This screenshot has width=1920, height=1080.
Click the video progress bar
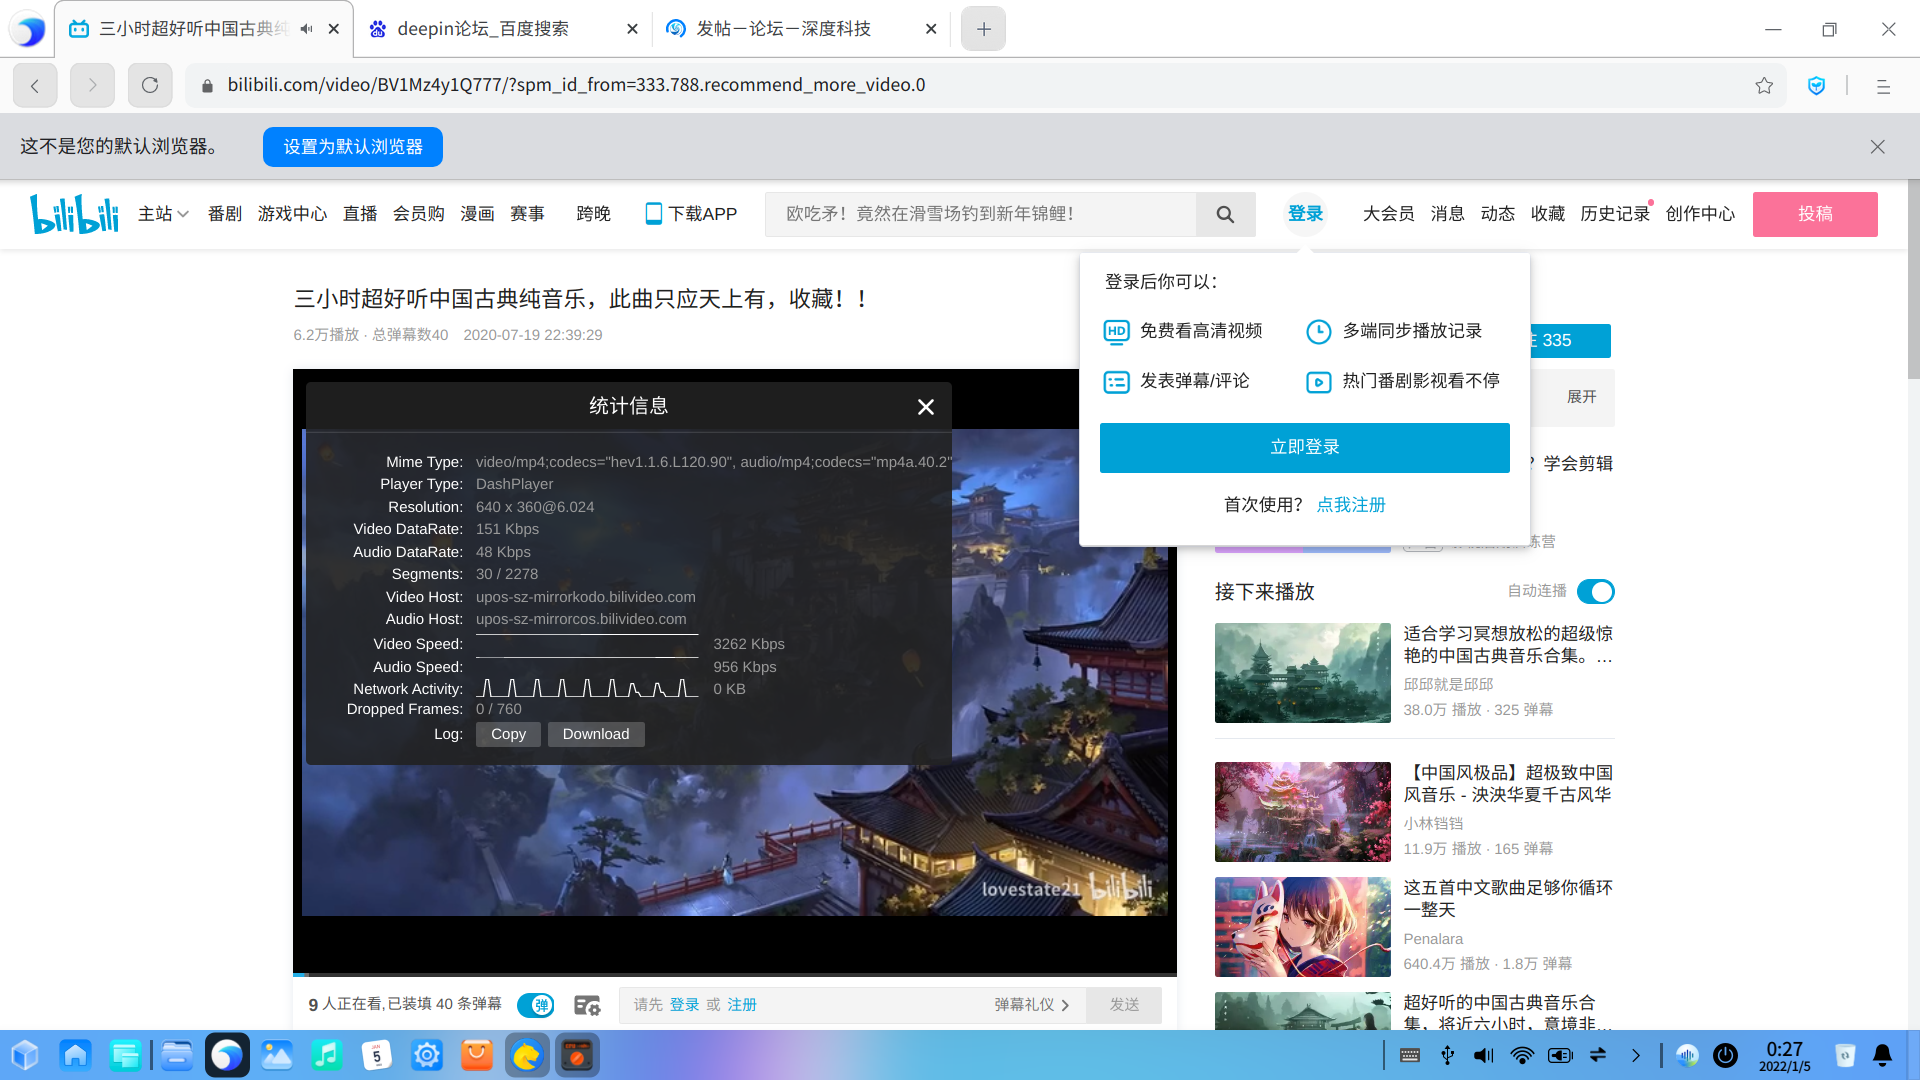734,974
